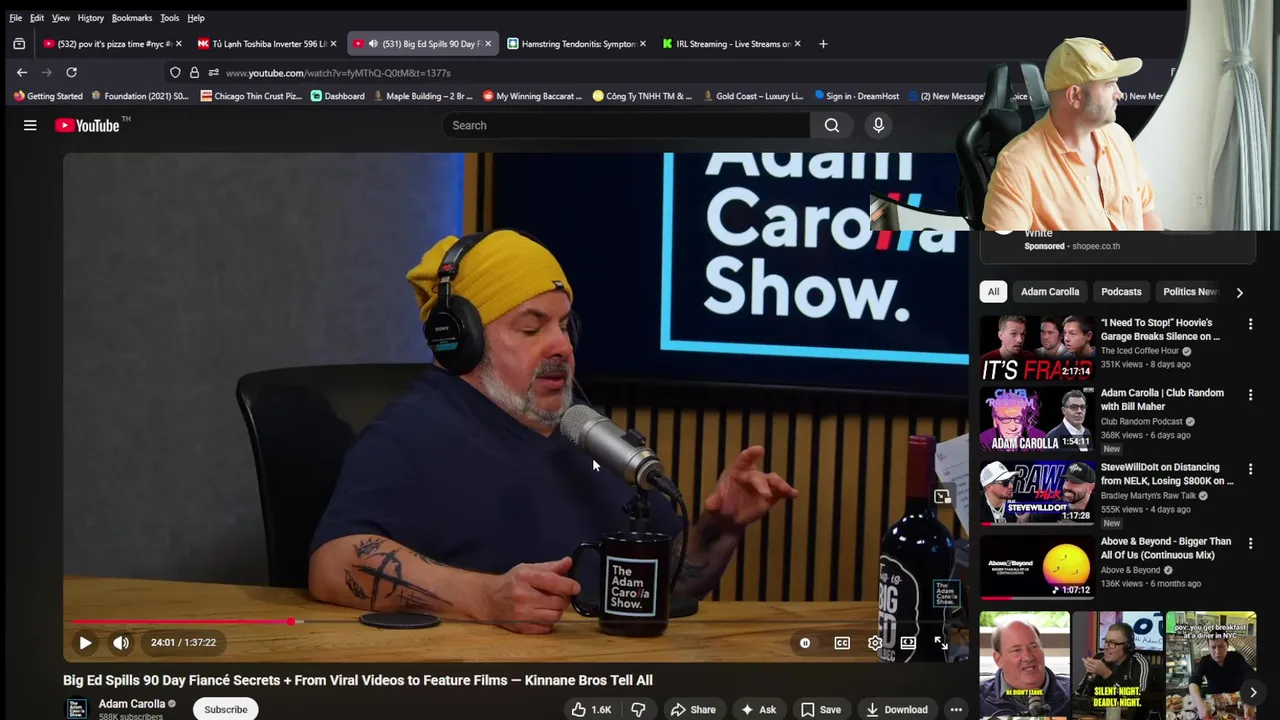Open options for the Hoovie's Garage video

pyautogui.click(x=1250, y=324)
